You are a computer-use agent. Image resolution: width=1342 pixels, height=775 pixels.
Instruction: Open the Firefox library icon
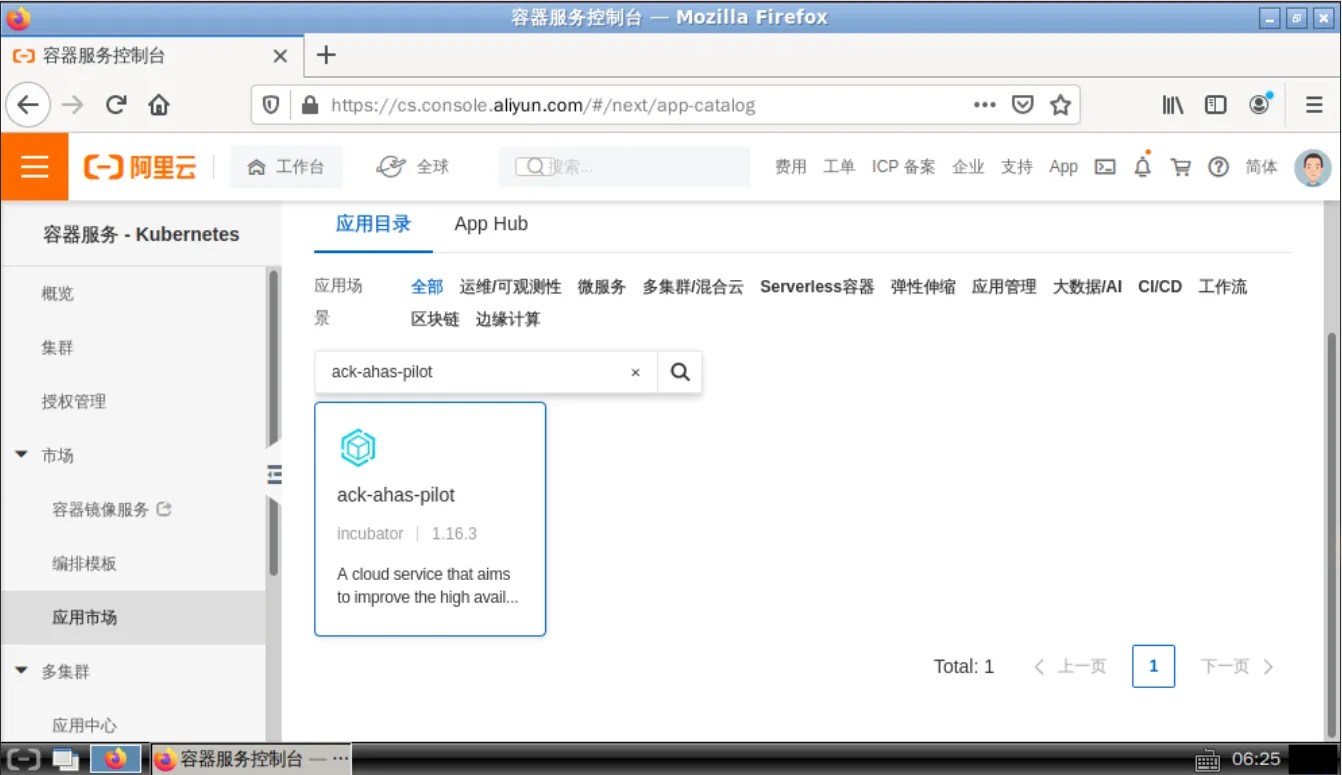pos(1173,105)
